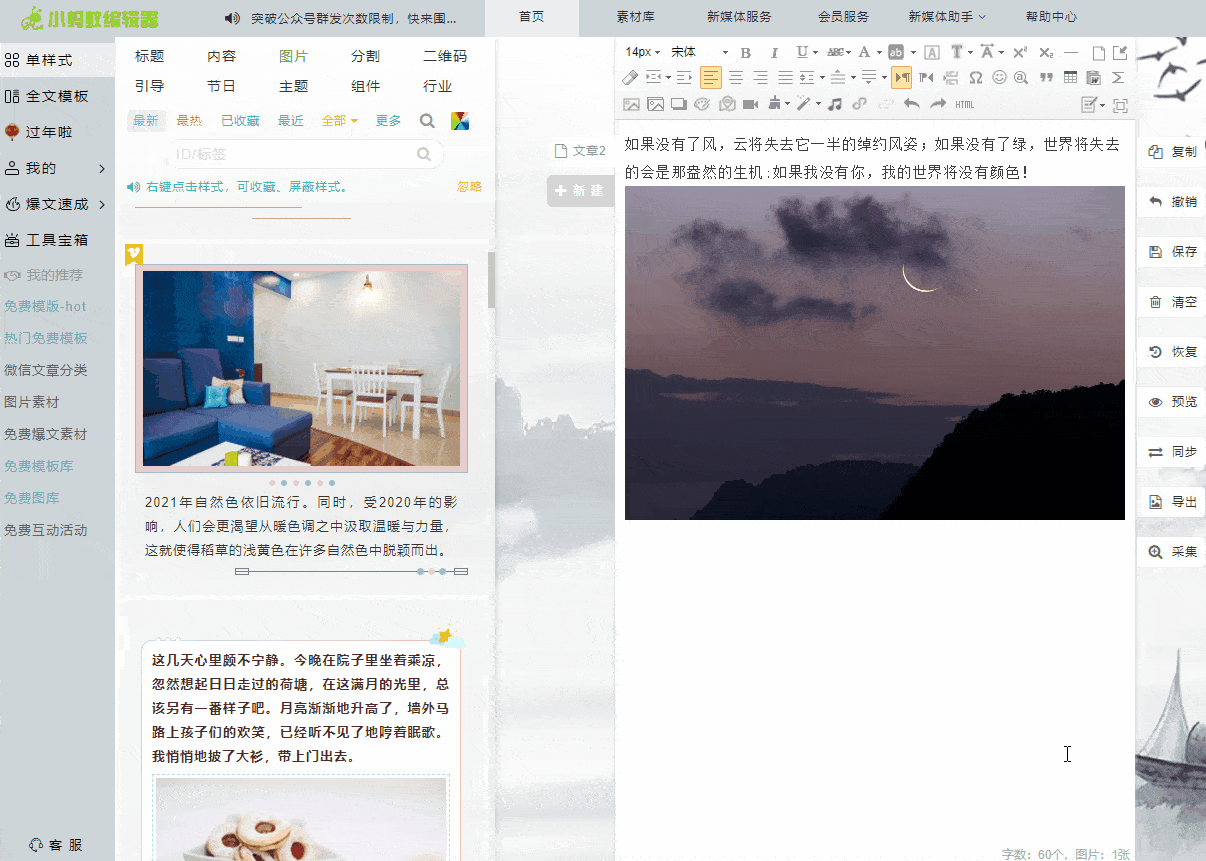This screenshot has width=1206, height=861.
Task: Select the 分割 style category tab
Action: click(x=365, y=57)
